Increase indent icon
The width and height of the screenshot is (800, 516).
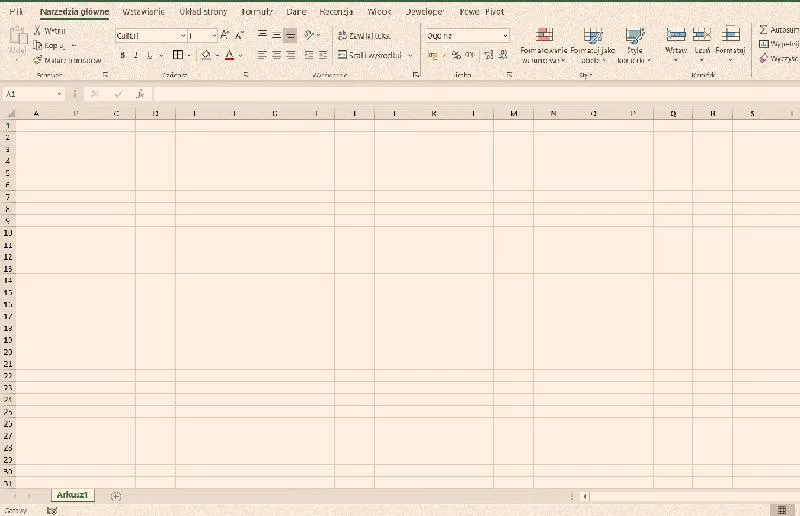click(x=323, y=55)
